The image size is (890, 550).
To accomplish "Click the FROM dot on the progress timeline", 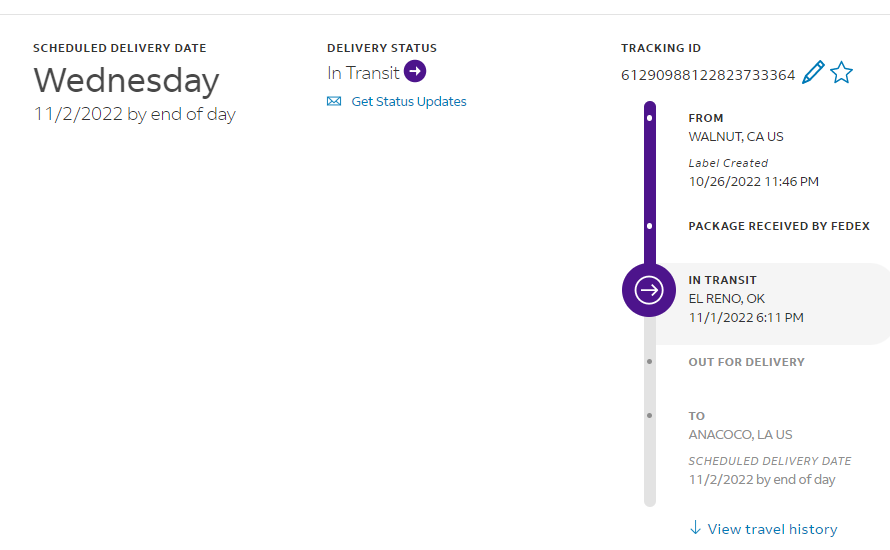I will pos(650,118).
